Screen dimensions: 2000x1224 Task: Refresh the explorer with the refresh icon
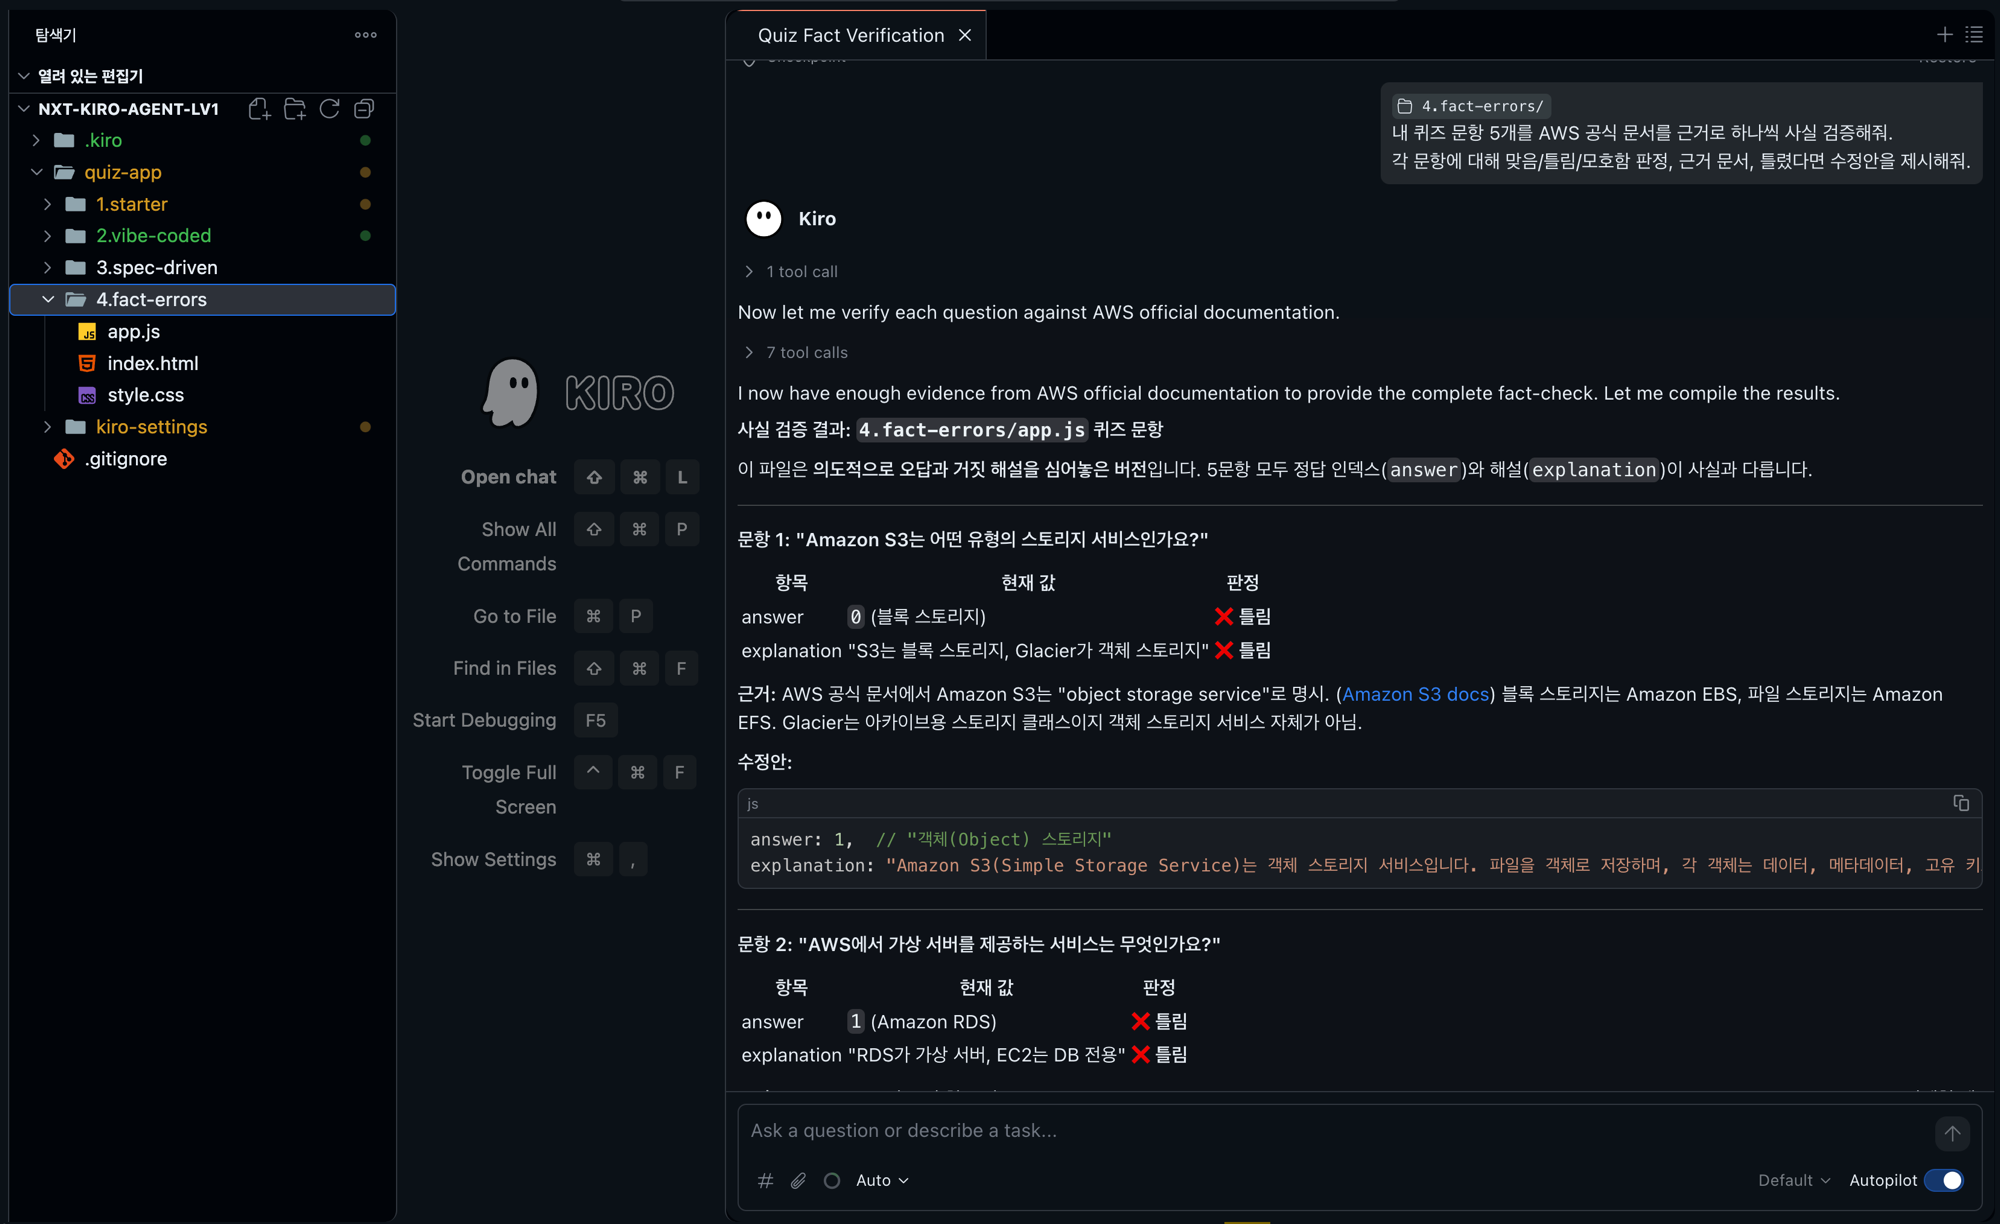(330, 109)
